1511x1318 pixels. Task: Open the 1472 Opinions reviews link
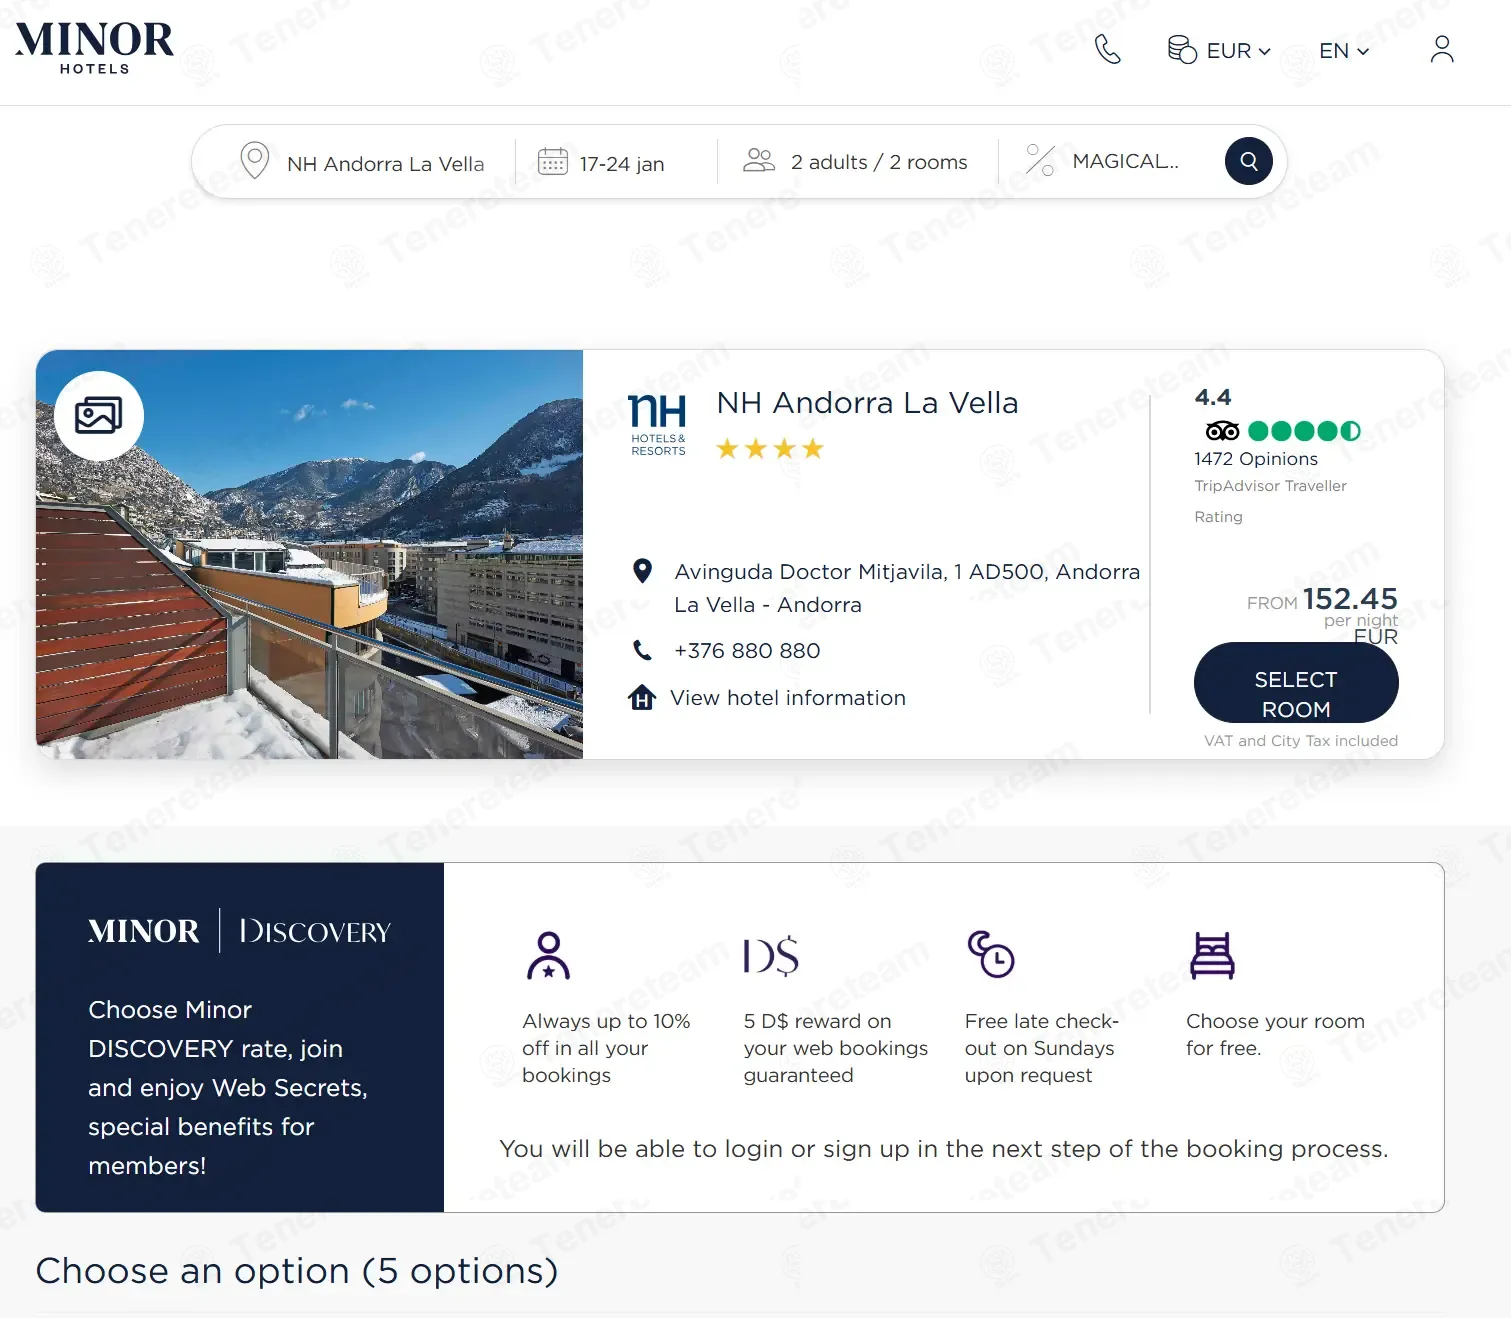pyautogui.click(x=1256, y=459)
